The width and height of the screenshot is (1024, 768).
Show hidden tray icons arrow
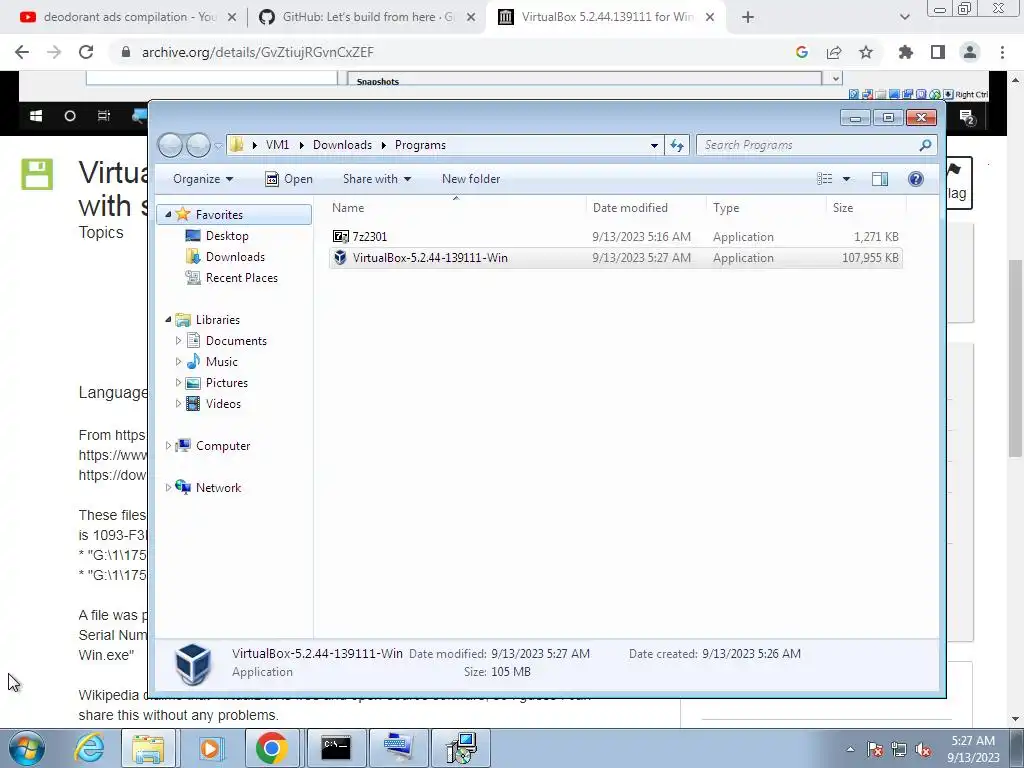(x=850, y=749)
